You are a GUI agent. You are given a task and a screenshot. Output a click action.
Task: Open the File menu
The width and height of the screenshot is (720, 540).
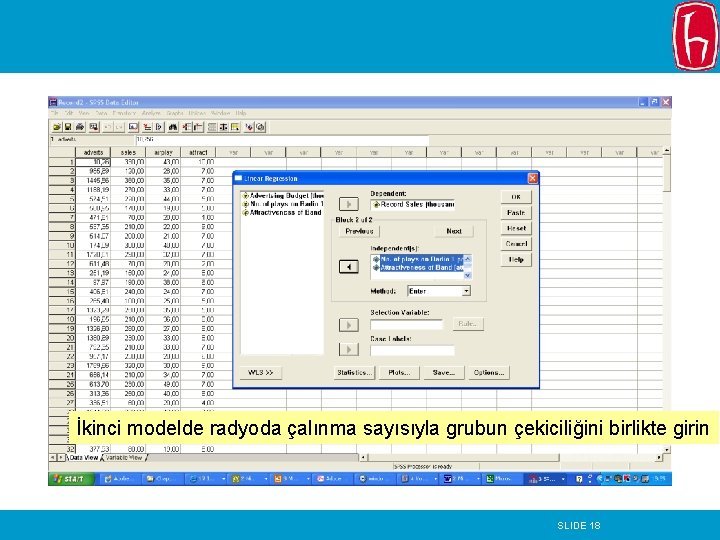coord(55,113)
